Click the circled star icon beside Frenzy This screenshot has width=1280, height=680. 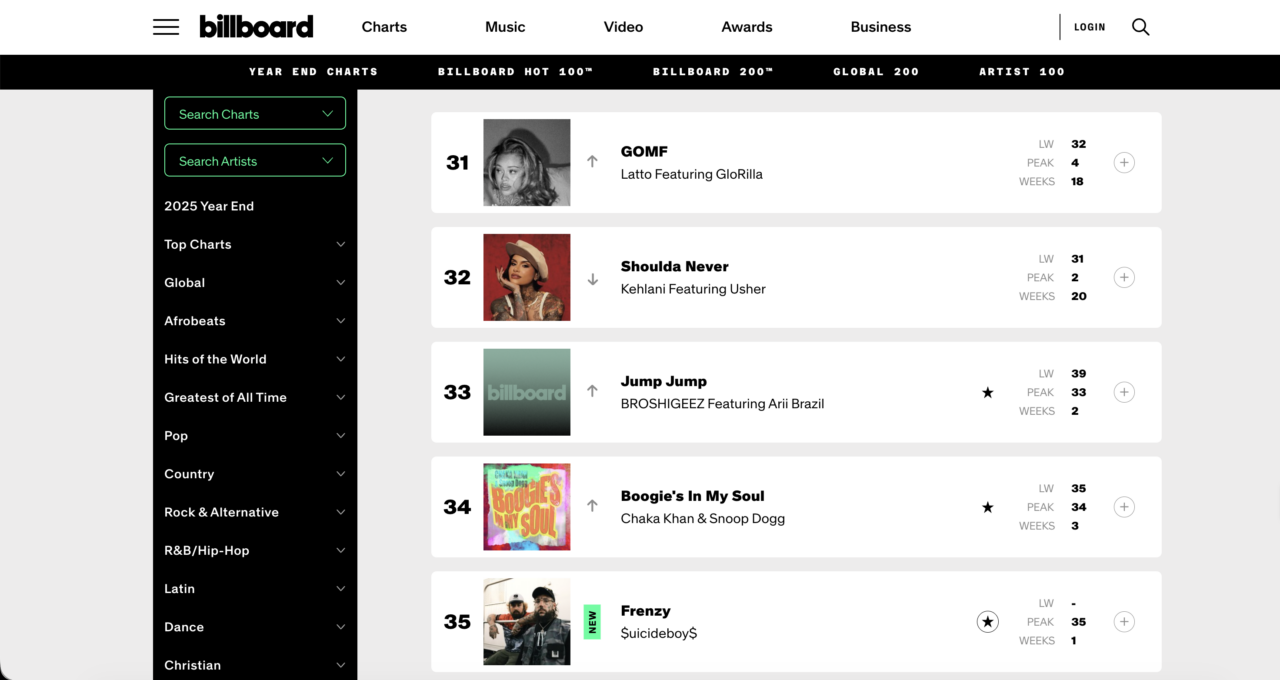(x=988, y=622)
